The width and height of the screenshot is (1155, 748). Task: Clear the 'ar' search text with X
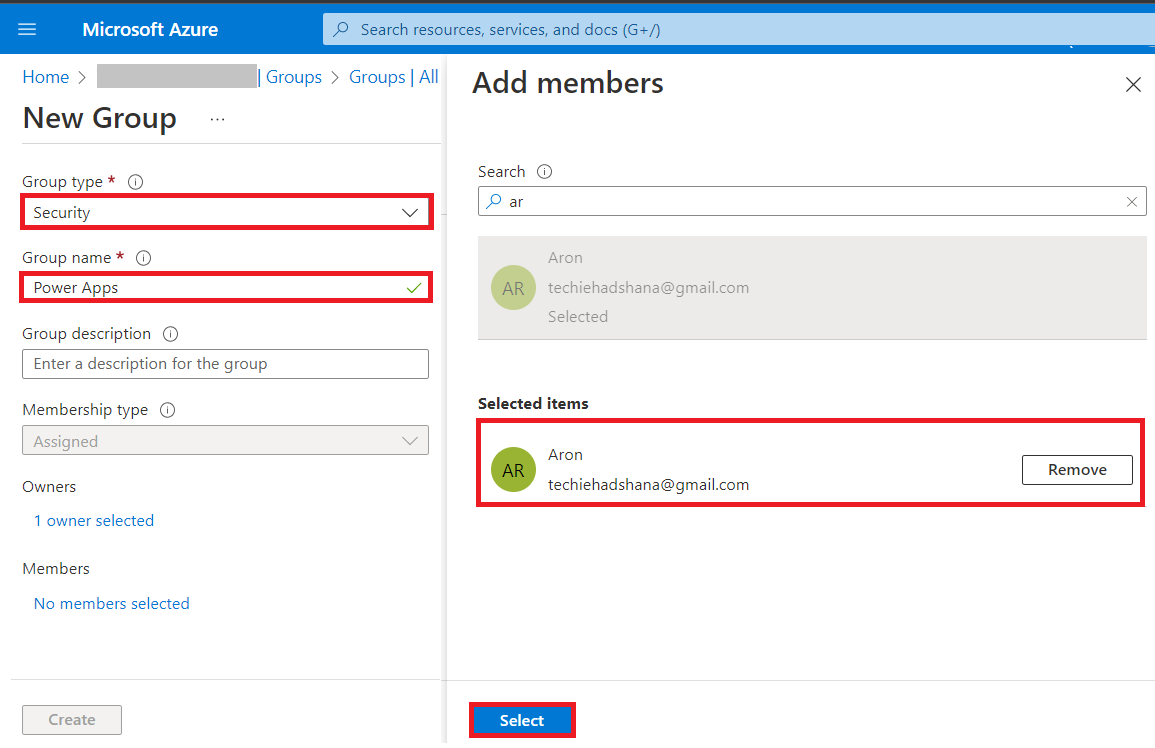coord(1131,201)
